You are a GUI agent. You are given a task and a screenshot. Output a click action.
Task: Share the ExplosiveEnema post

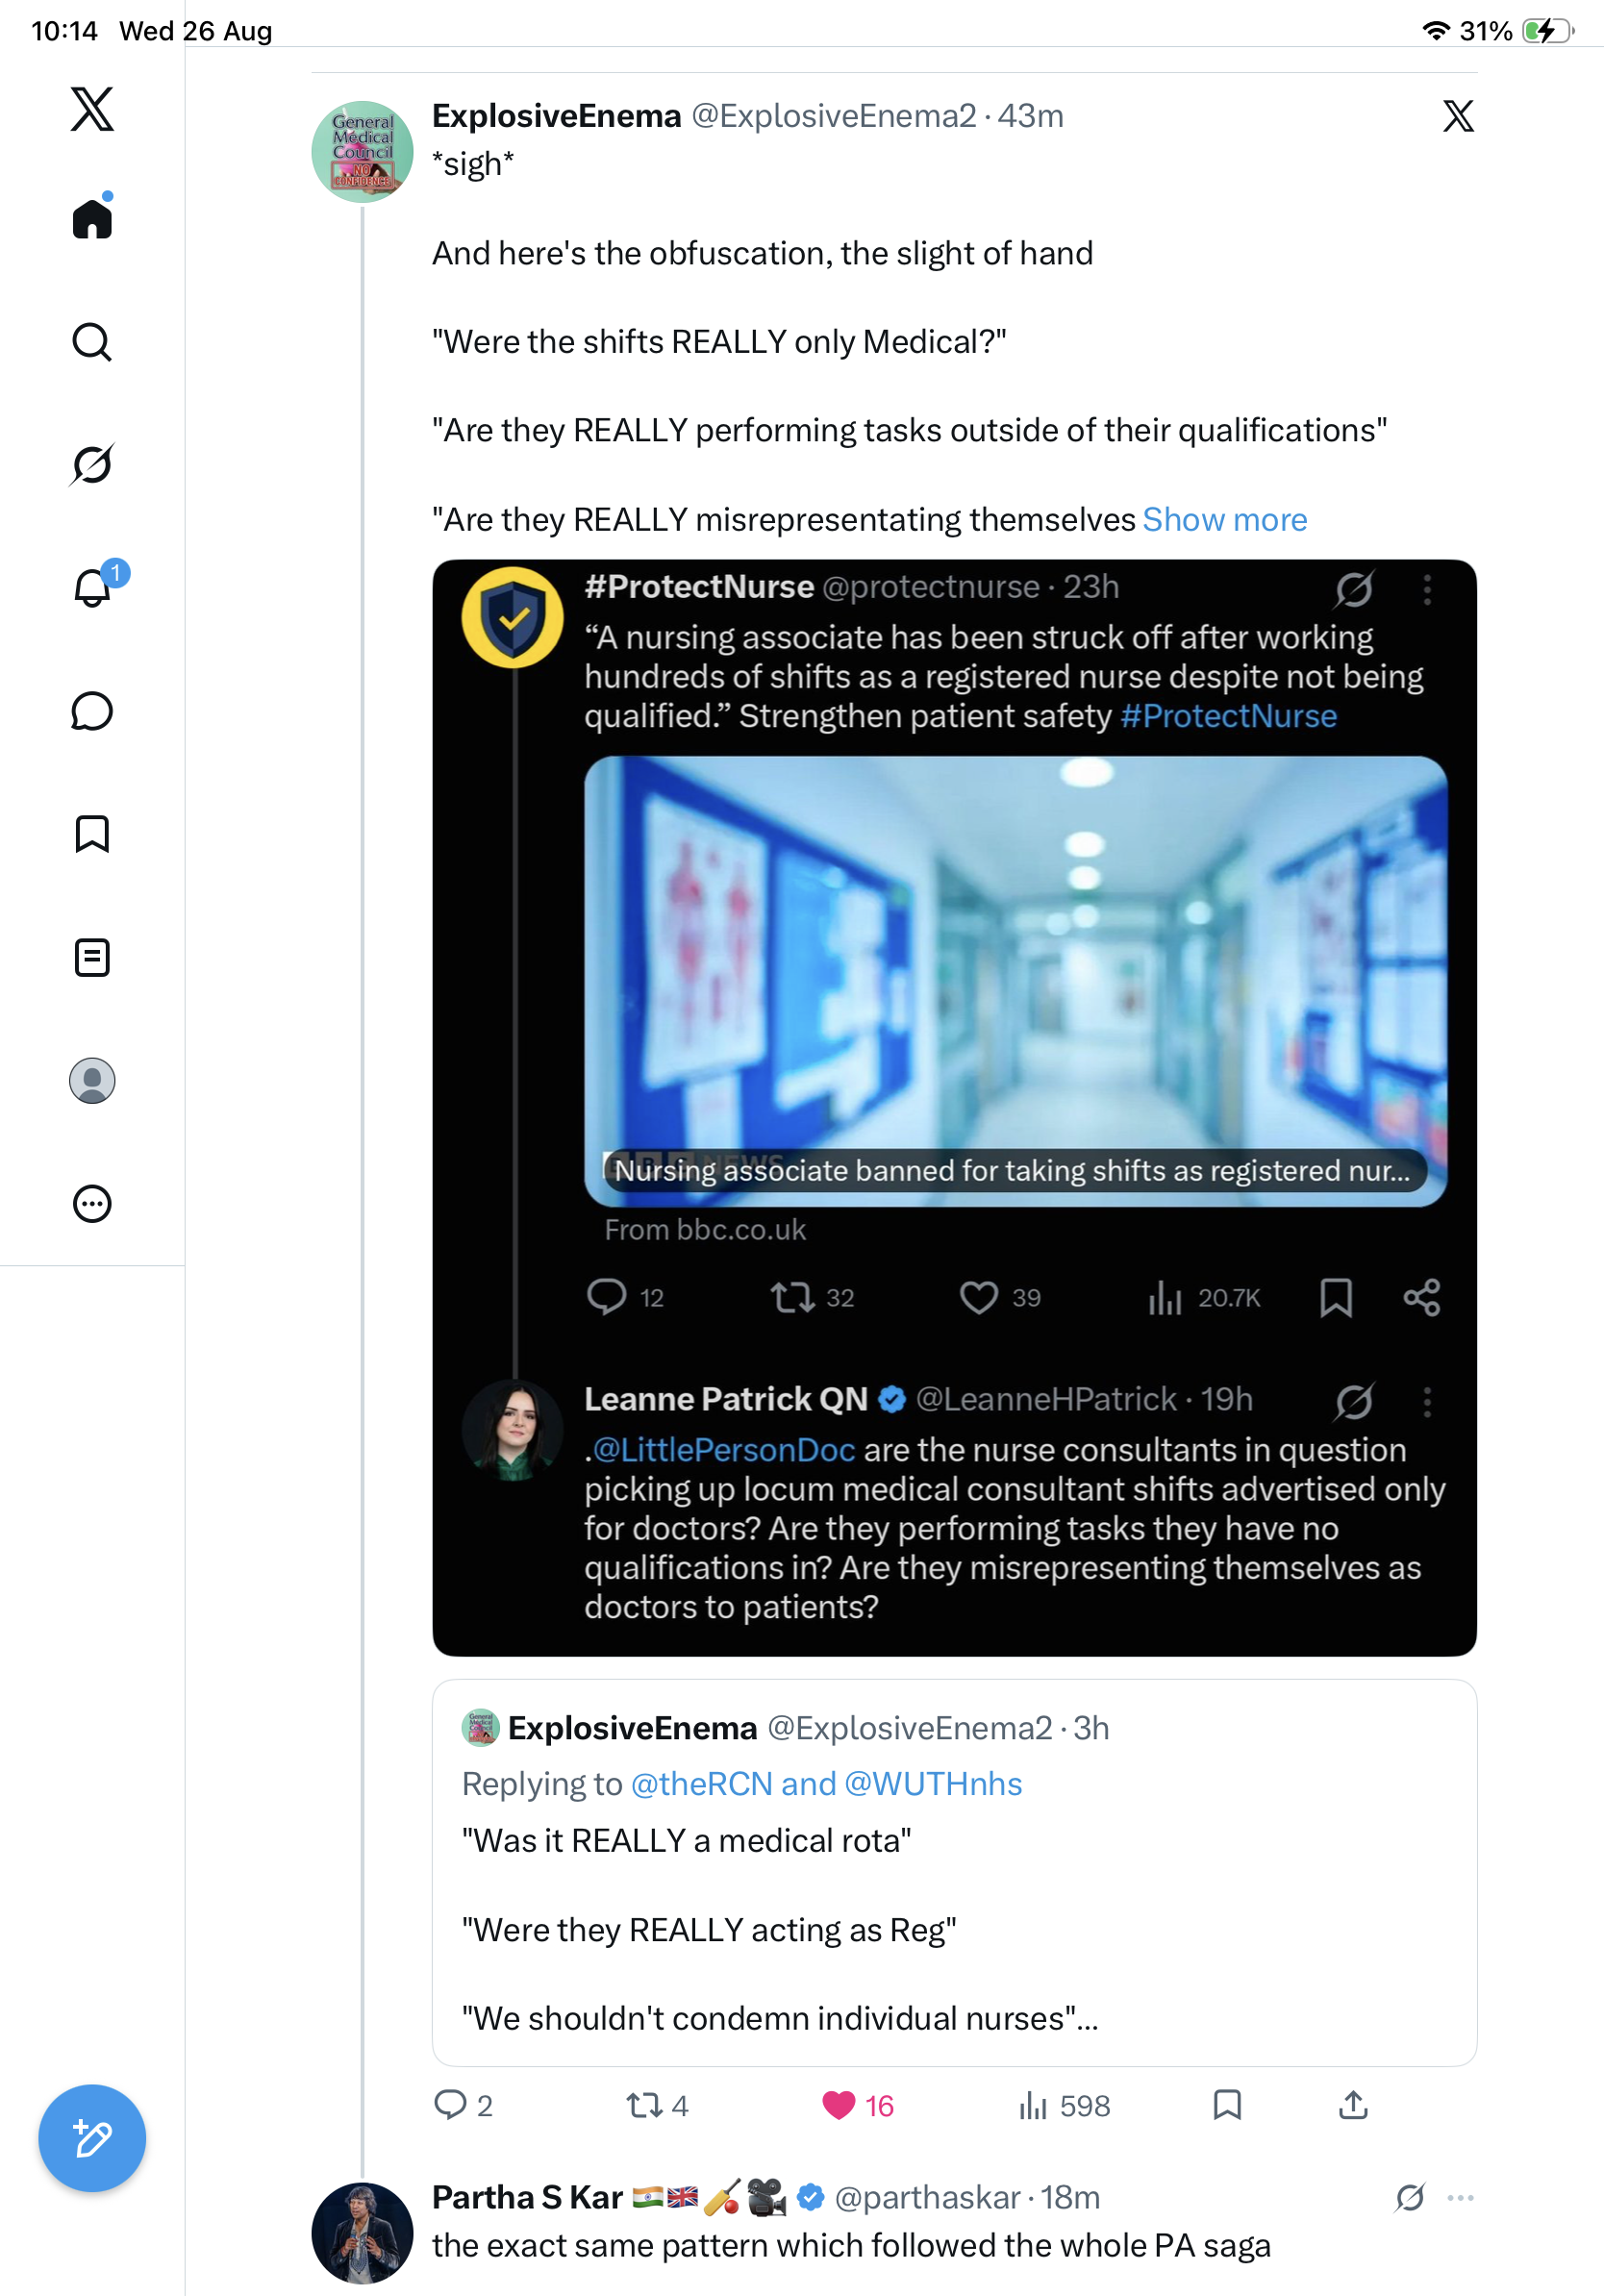(x=1353, y=2105)
